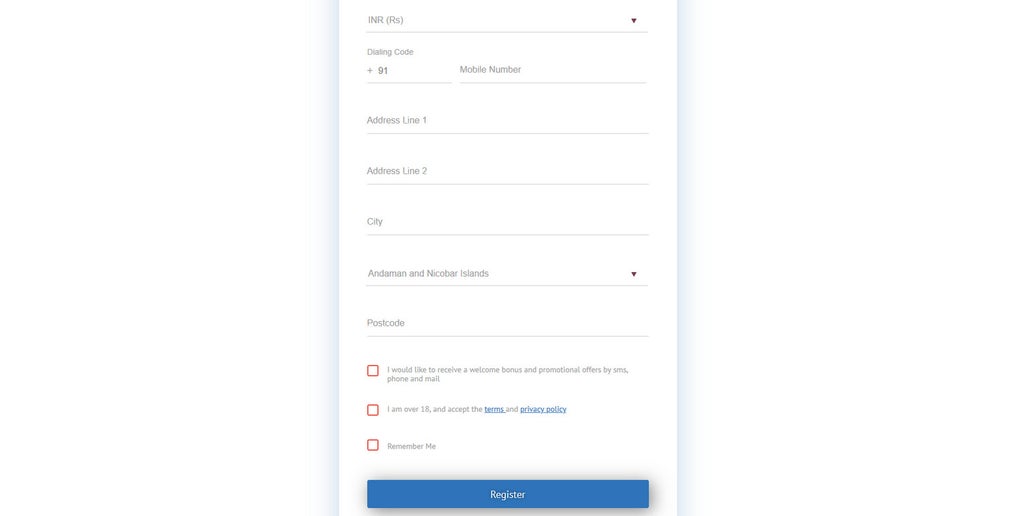
Task: Click the plus sign before dialing code
Action: click(370, 71)
